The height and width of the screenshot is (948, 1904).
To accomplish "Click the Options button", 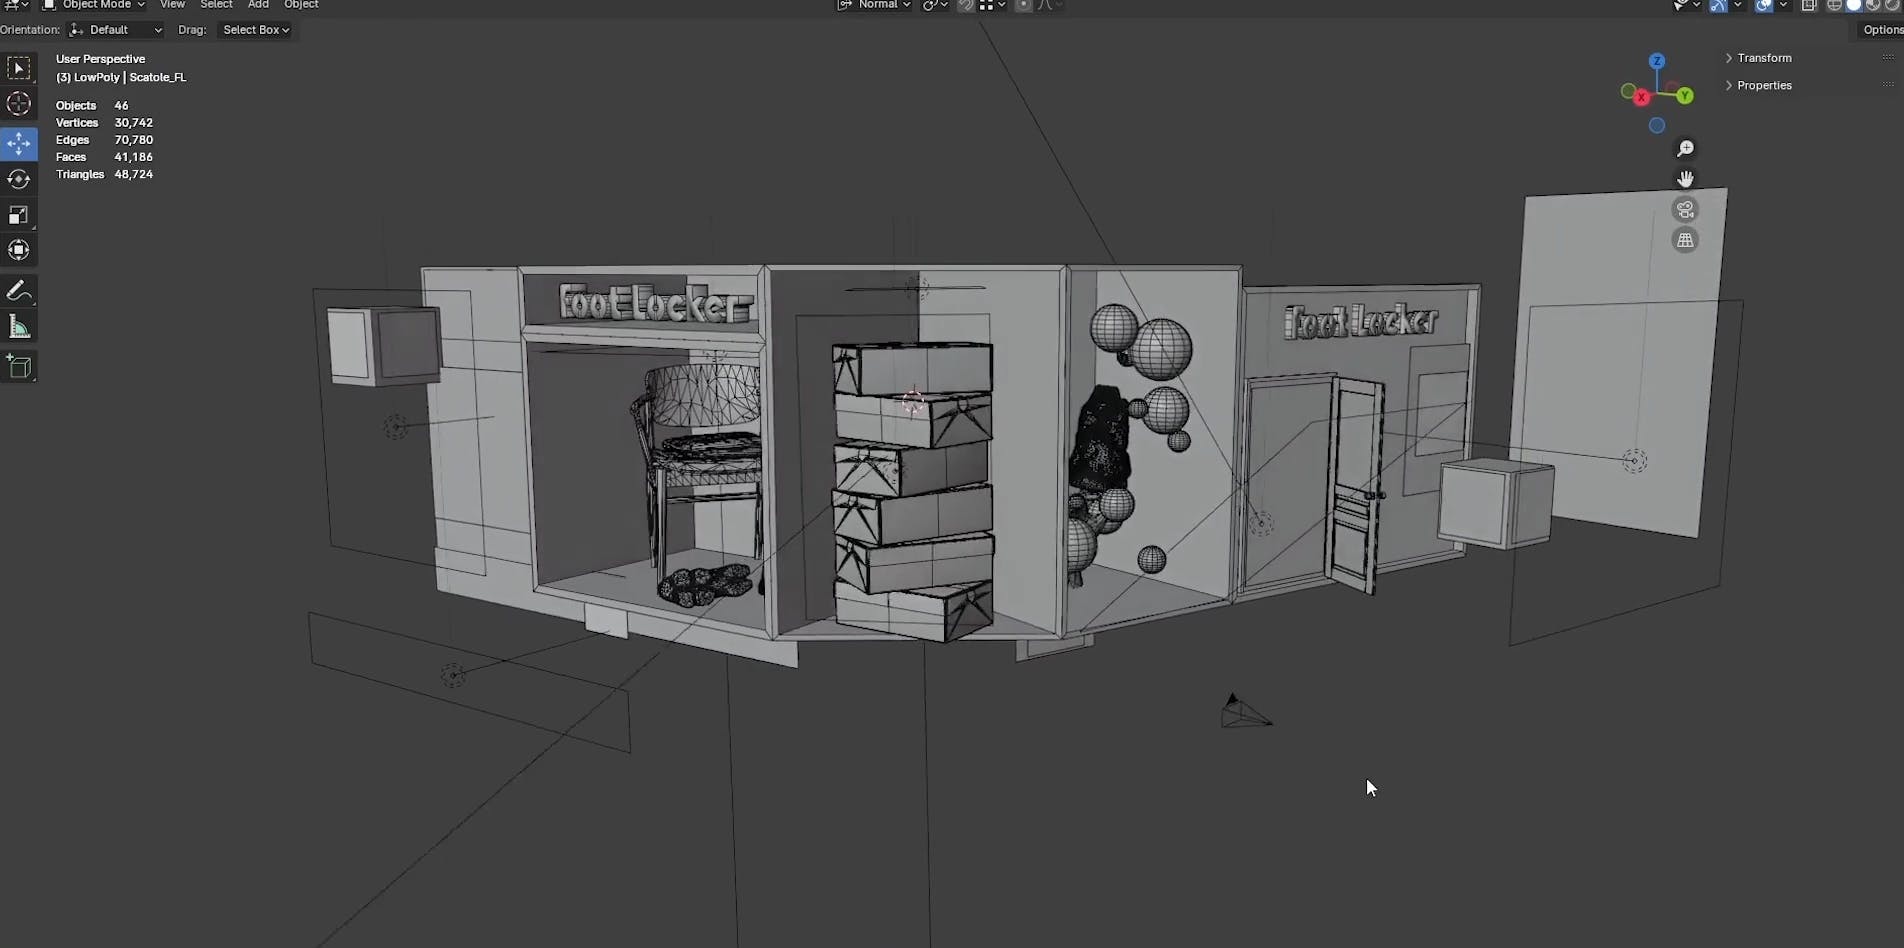I will 1882,30.
